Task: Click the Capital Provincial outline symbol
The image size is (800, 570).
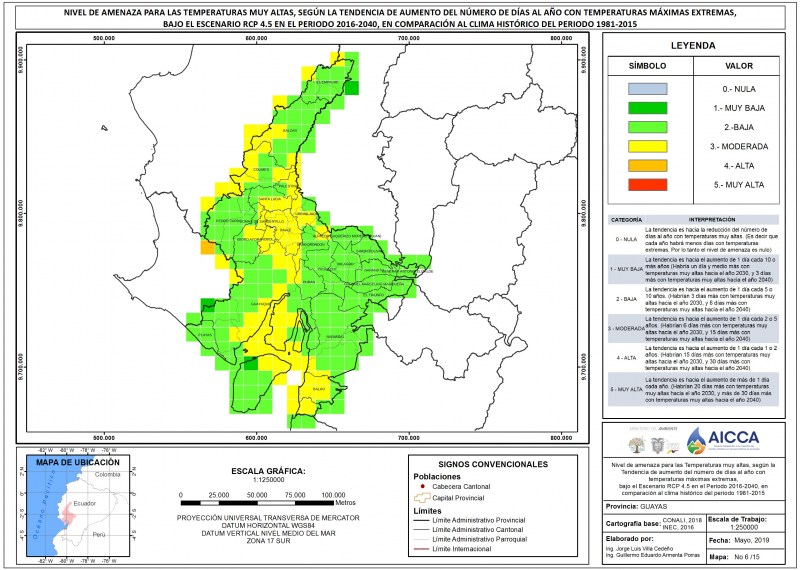Action: click(422, 498)
